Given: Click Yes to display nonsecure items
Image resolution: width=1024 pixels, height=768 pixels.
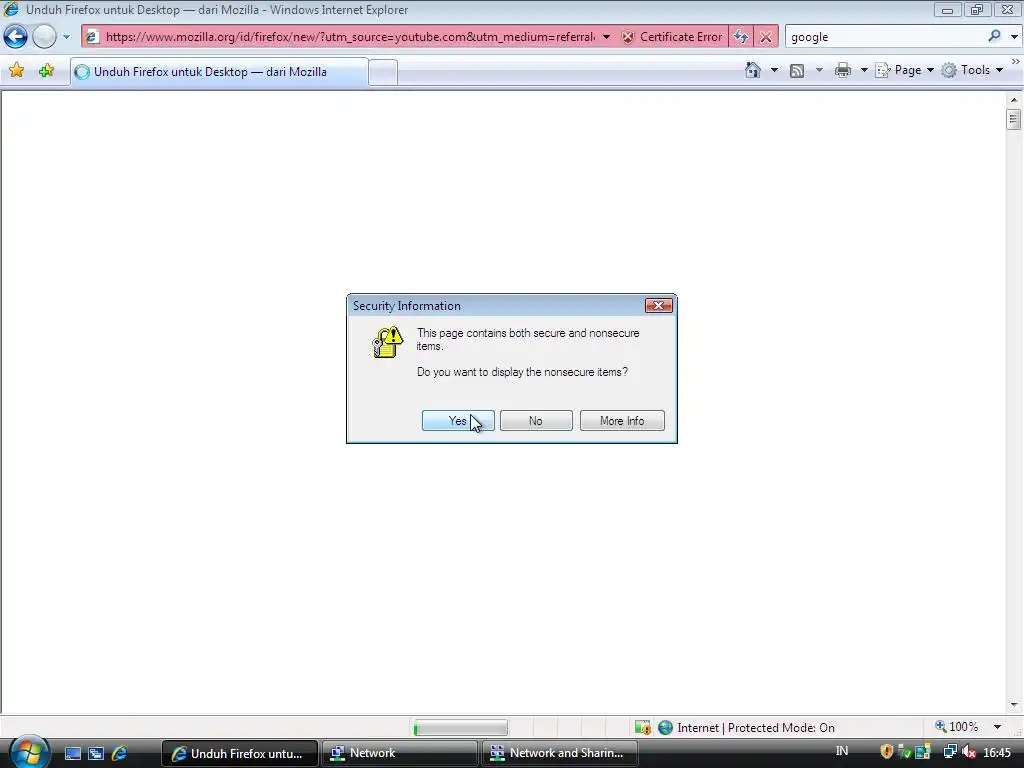Looking at the screenshot, I should (x=458, y=421).
